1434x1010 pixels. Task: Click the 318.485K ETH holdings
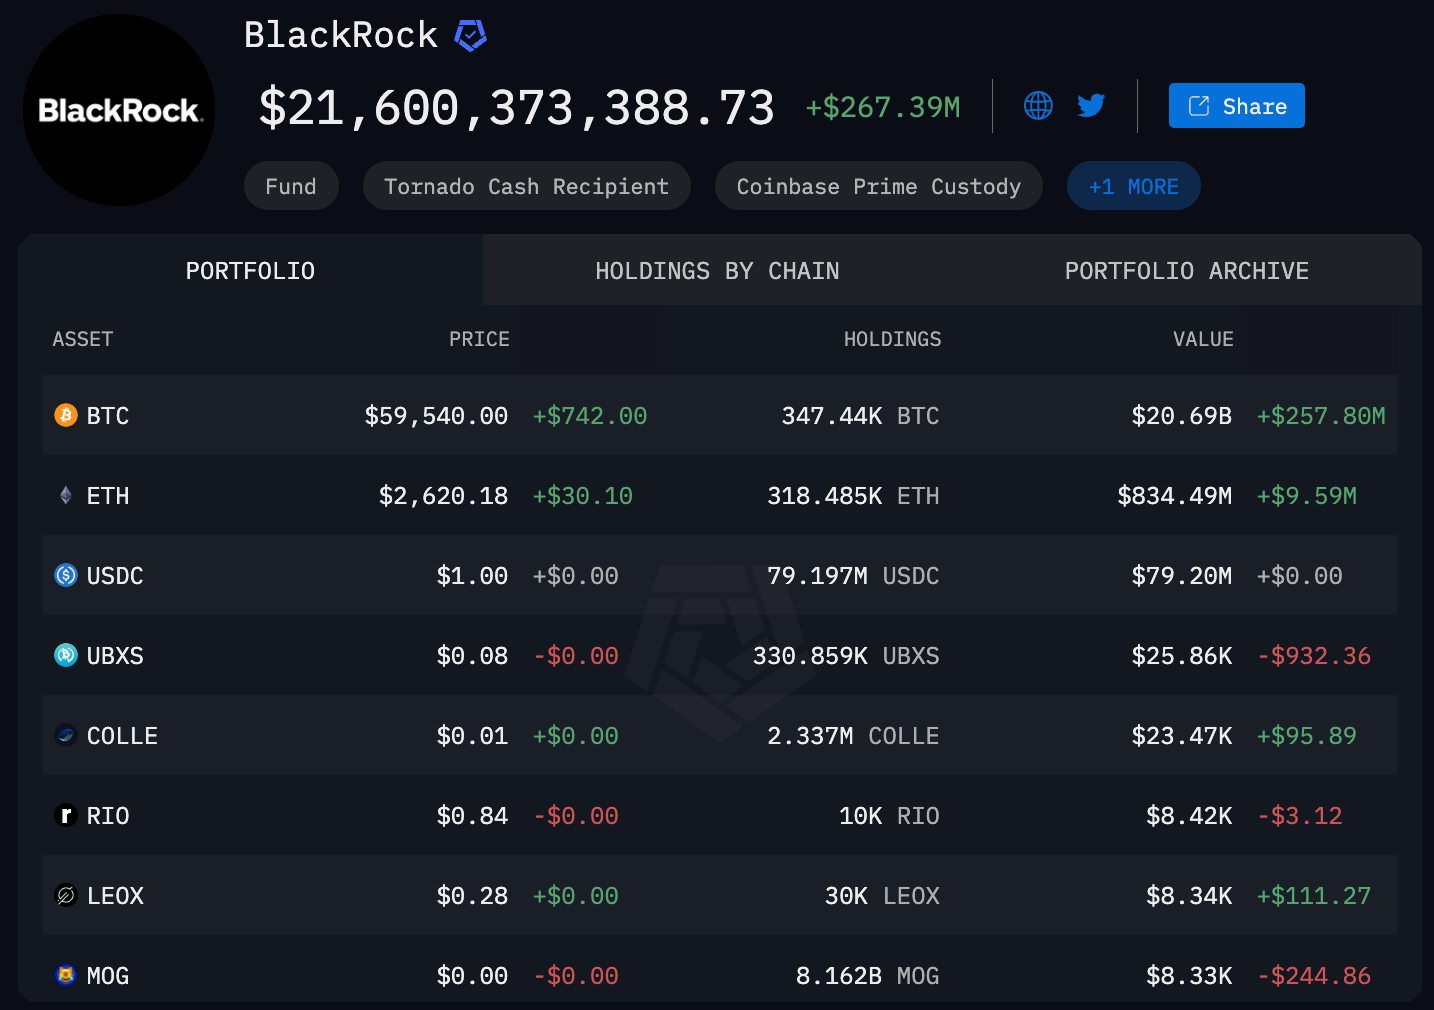point(853,496)
